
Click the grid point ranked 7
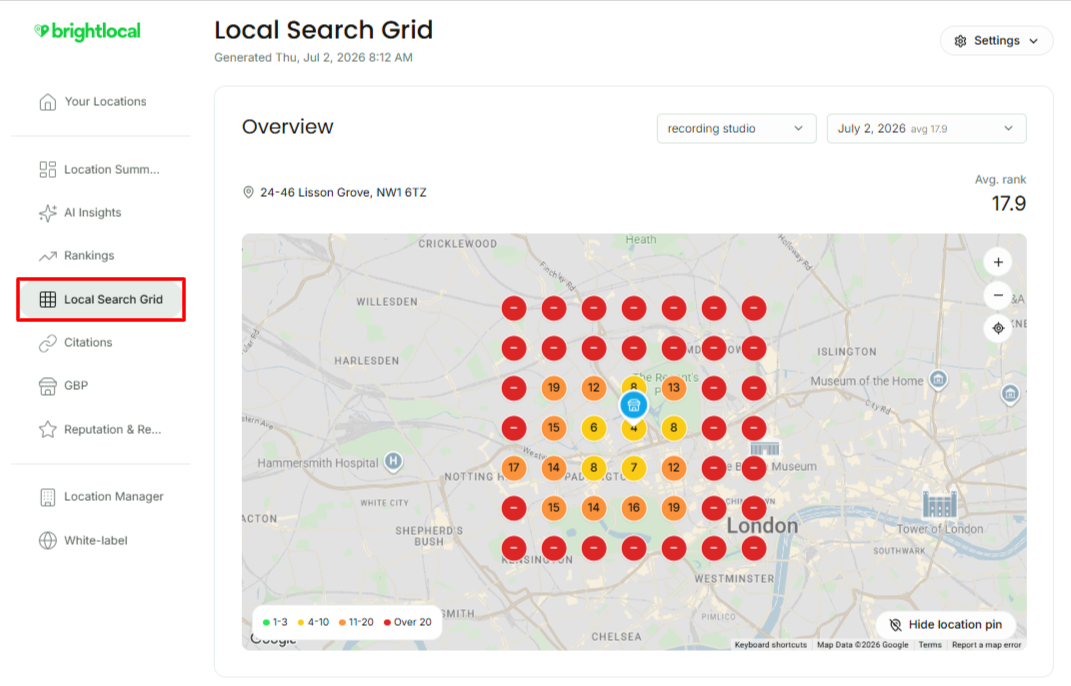[x=634, y=468]
